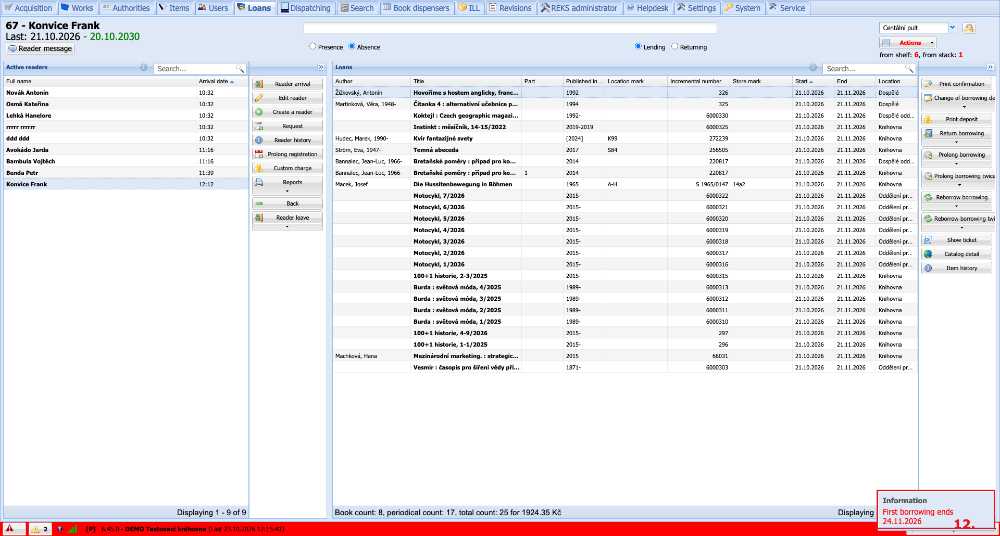Screen dimensions: 1000x536
Task: Click the magnifier in Loans search box
Action: [908, 68]
